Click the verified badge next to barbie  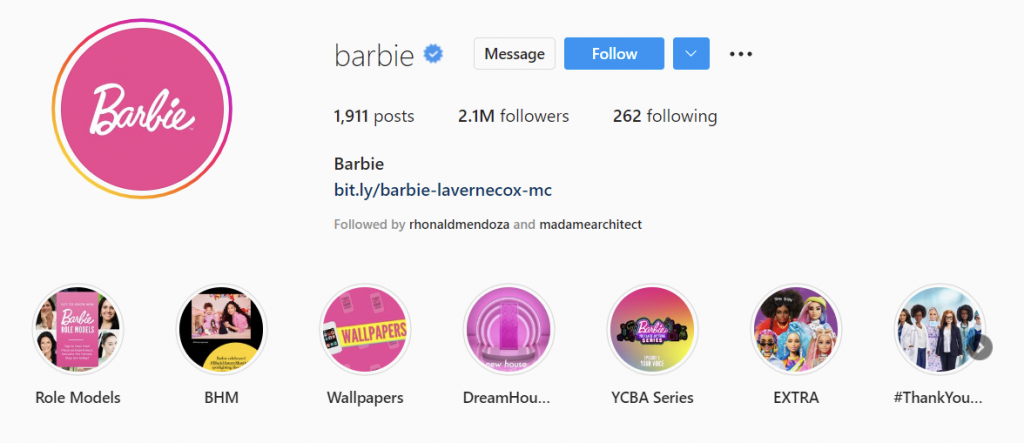pos(433,54)
